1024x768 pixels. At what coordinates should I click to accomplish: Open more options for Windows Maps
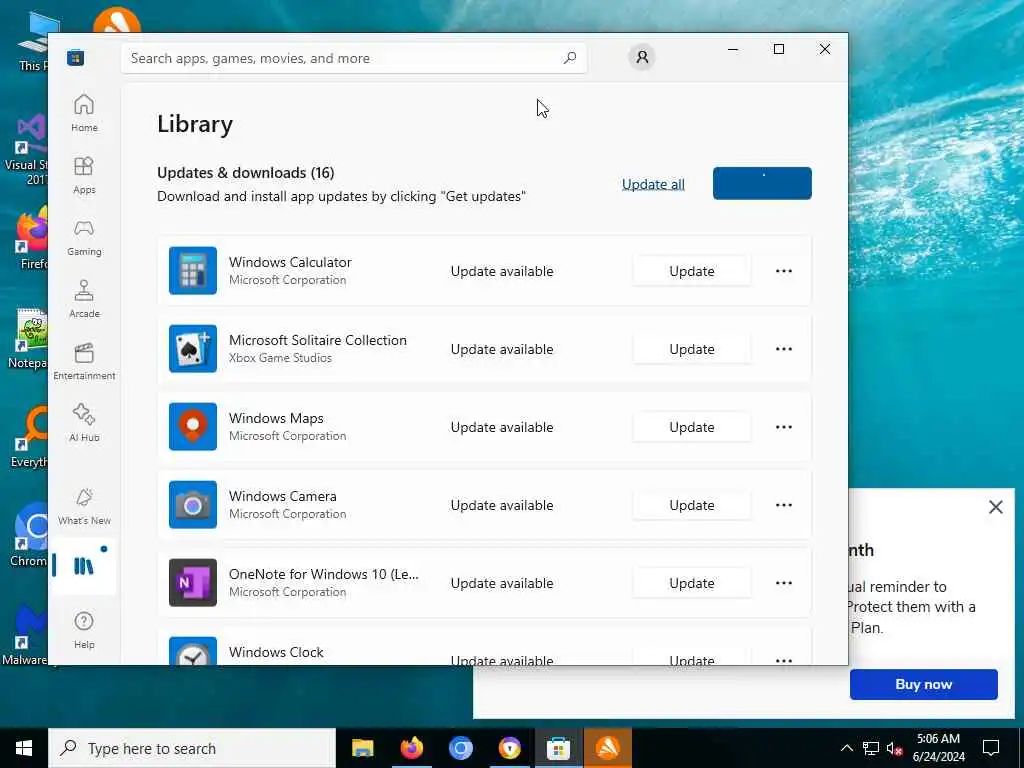click(784, 427)
